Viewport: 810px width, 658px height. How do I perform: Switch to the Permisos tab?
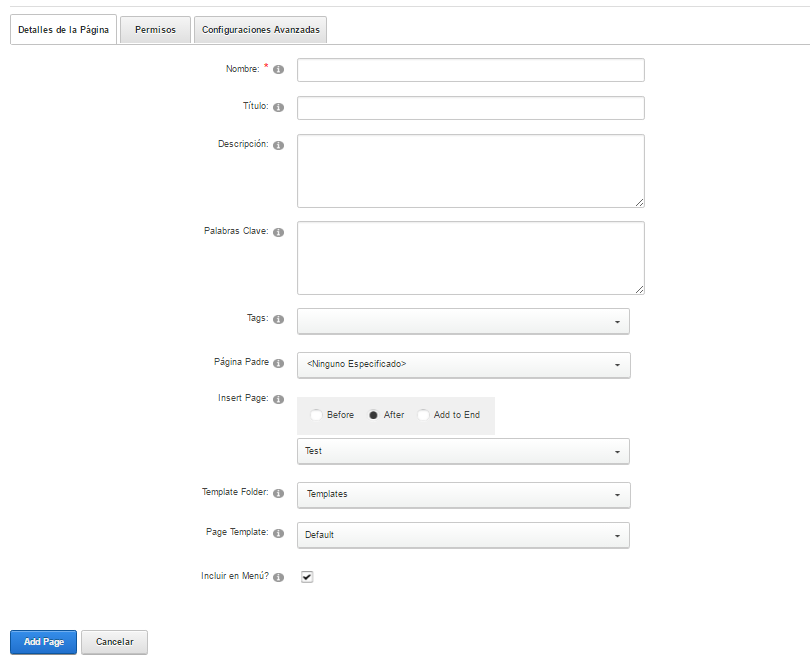click(x=155, y=30)
